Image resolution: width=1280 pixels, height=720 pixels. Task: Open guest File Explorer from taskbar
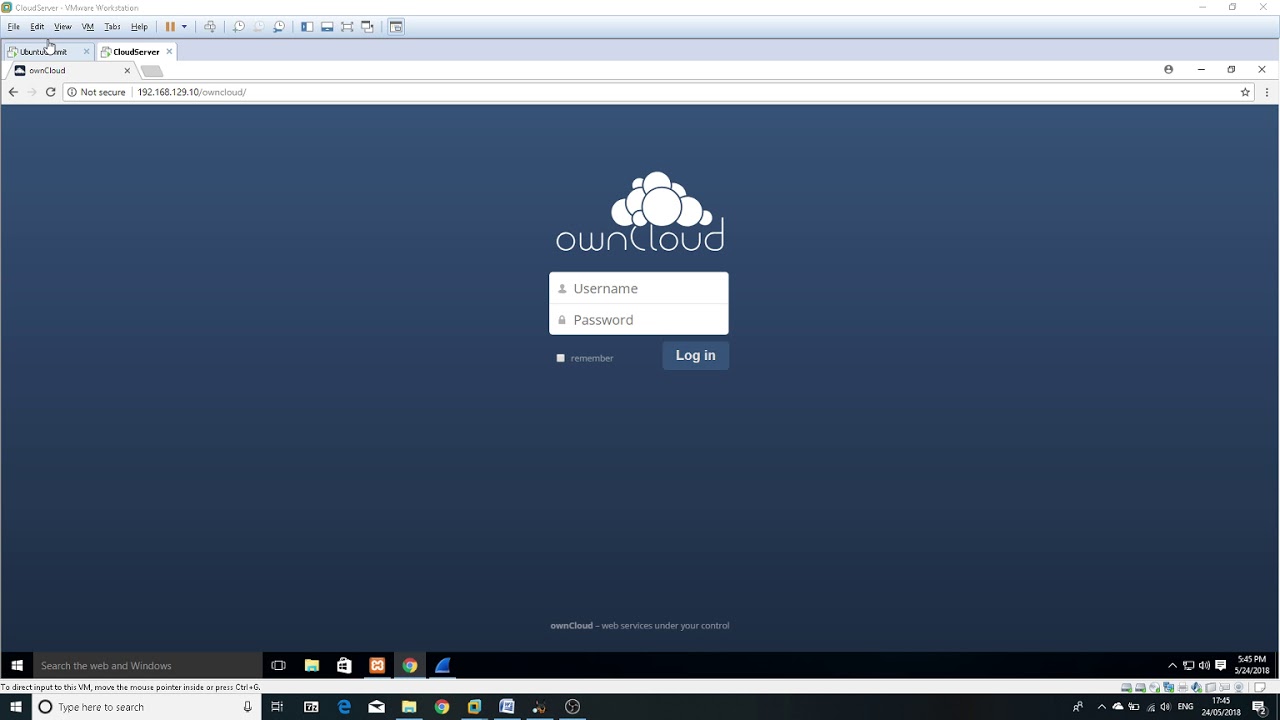pos(312,666)
